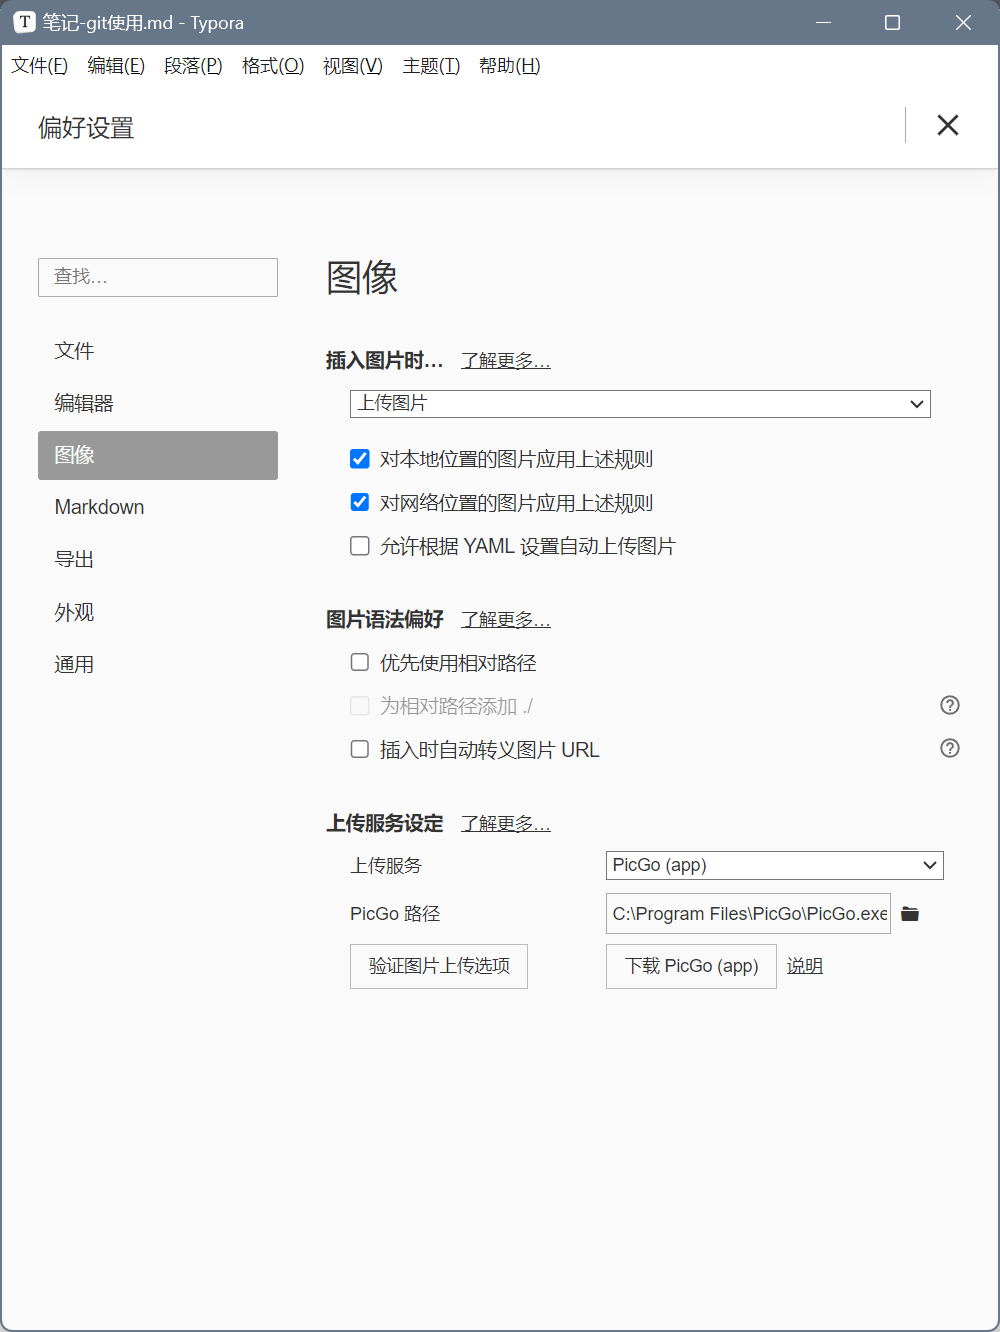Switch to the Markdown settings tab
Image resolution: width=1000 pixels, height=1332 pixels.
coord(99,507)
